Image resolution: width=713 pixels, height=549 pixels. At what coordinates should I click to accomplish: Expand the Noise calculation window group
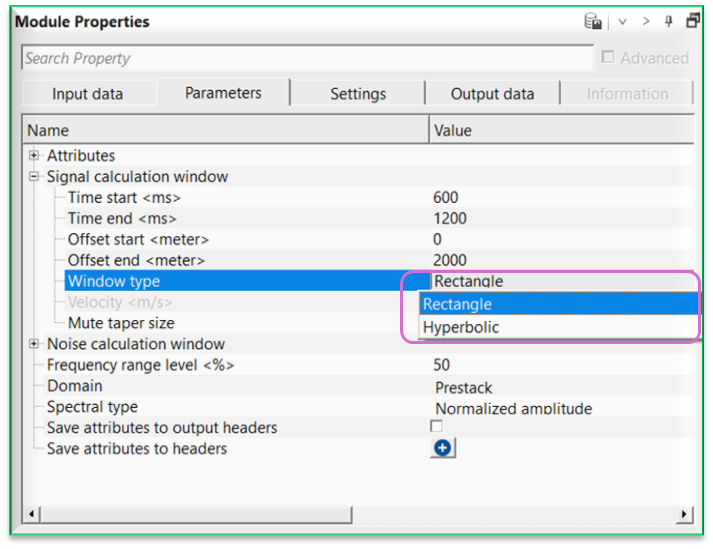pyautogui.click(x=34, y=344)
